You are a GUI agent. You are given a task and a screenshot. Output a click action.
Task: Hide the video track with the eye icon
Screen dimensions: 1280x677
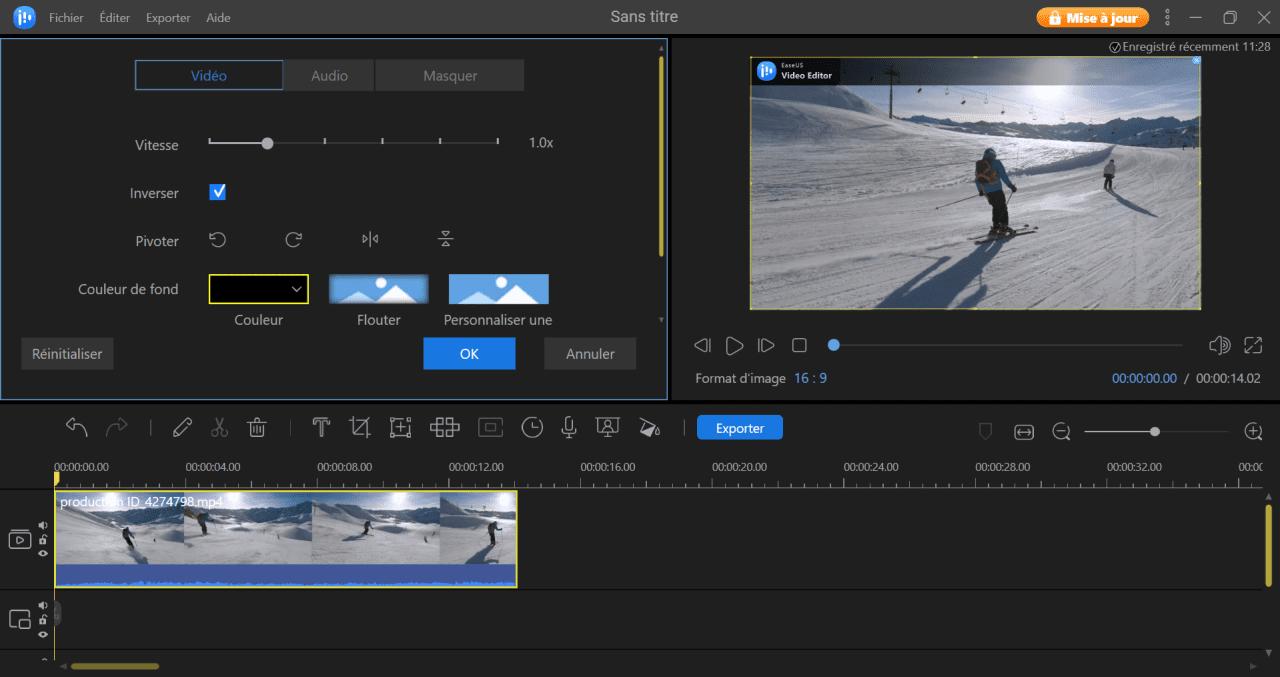[42, 555]
